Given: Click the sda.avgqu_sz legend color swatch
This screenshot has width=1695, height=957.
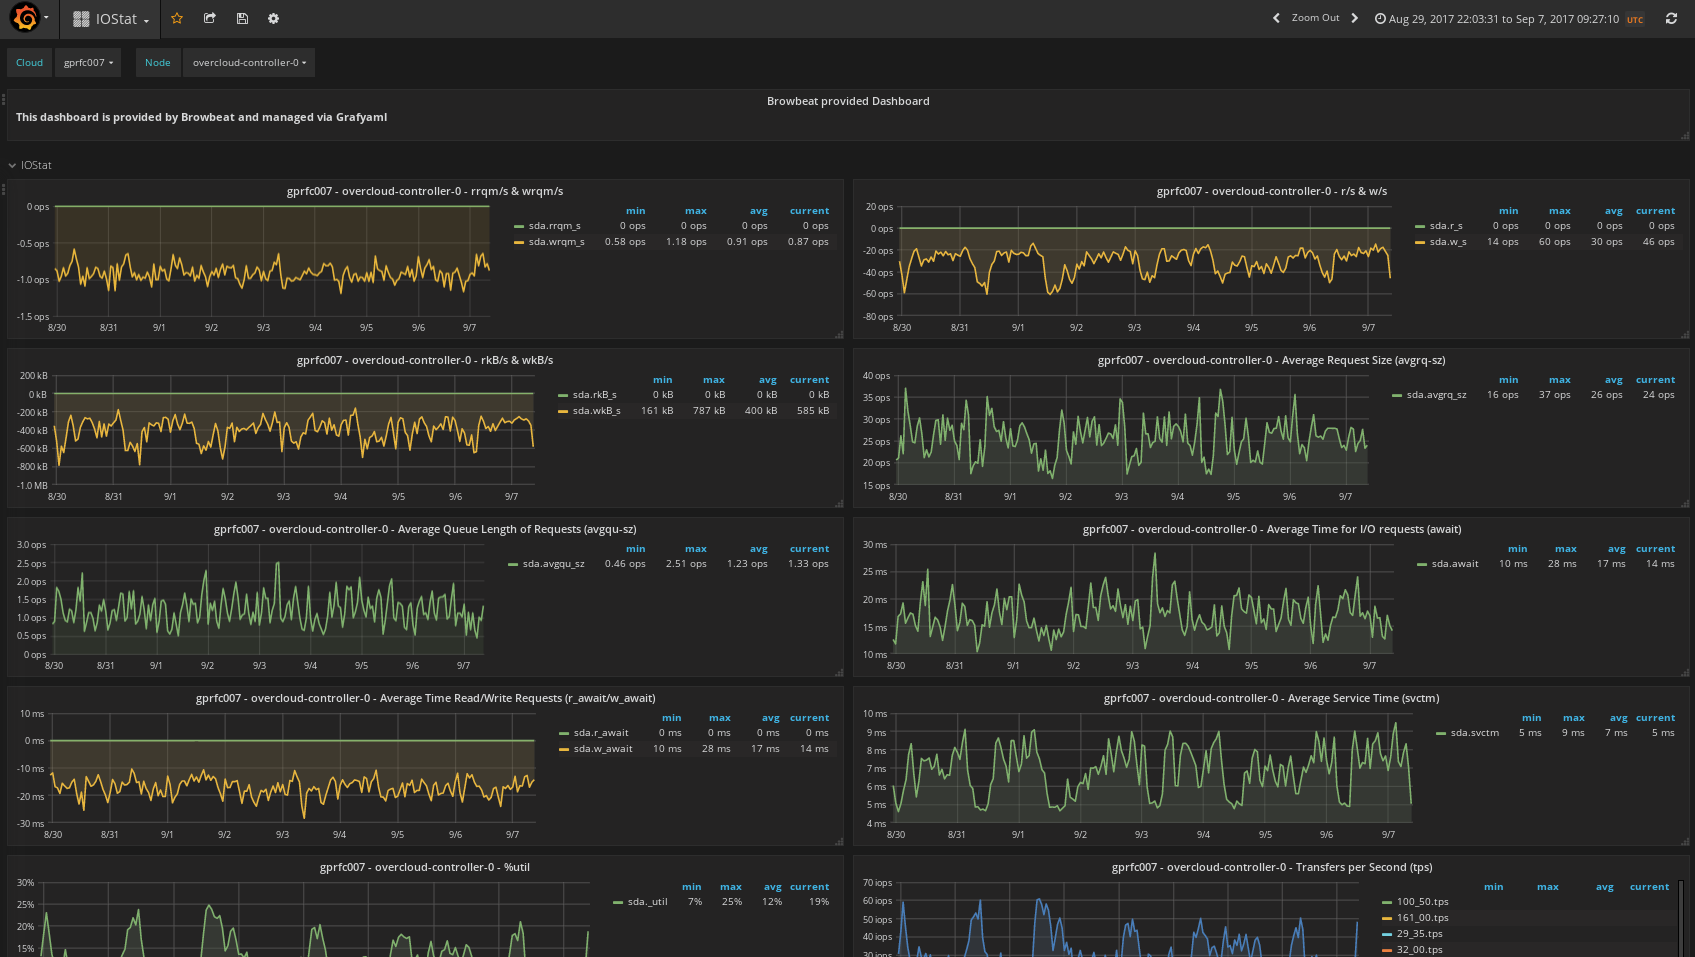Looking at the screenshot, I should coord(513,564).
